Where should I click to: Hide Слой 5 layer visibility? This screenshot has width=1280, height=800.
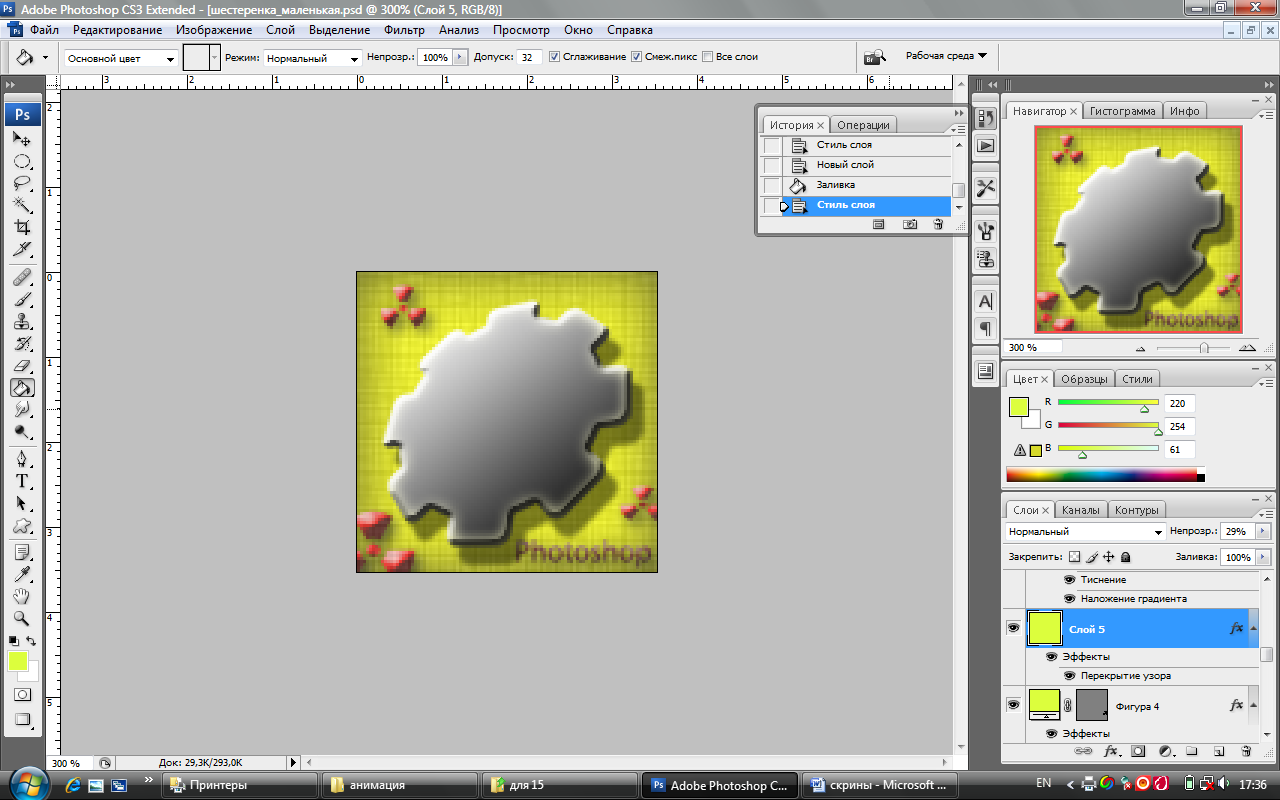(1013, 628)
